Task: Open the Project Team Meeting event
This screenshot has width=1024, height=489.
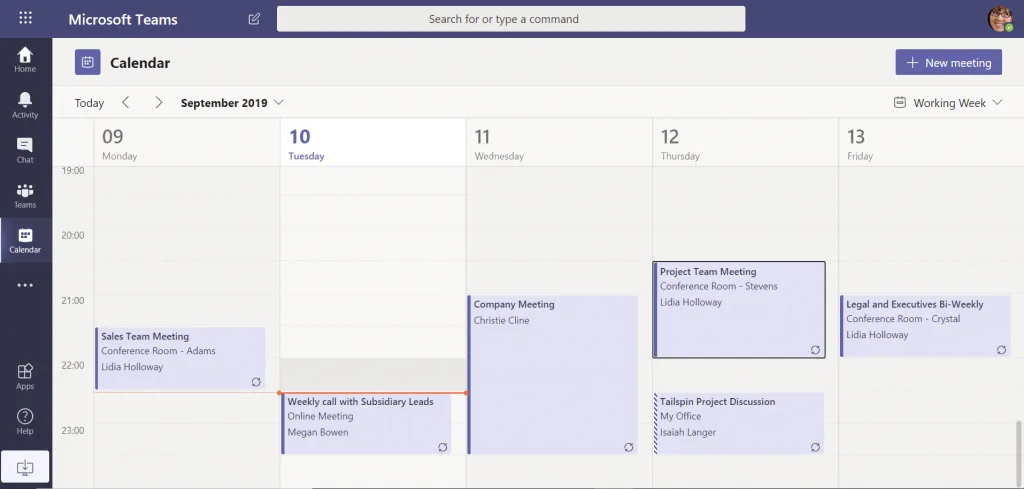Action: pyautogui.click(x=739, y=309)
